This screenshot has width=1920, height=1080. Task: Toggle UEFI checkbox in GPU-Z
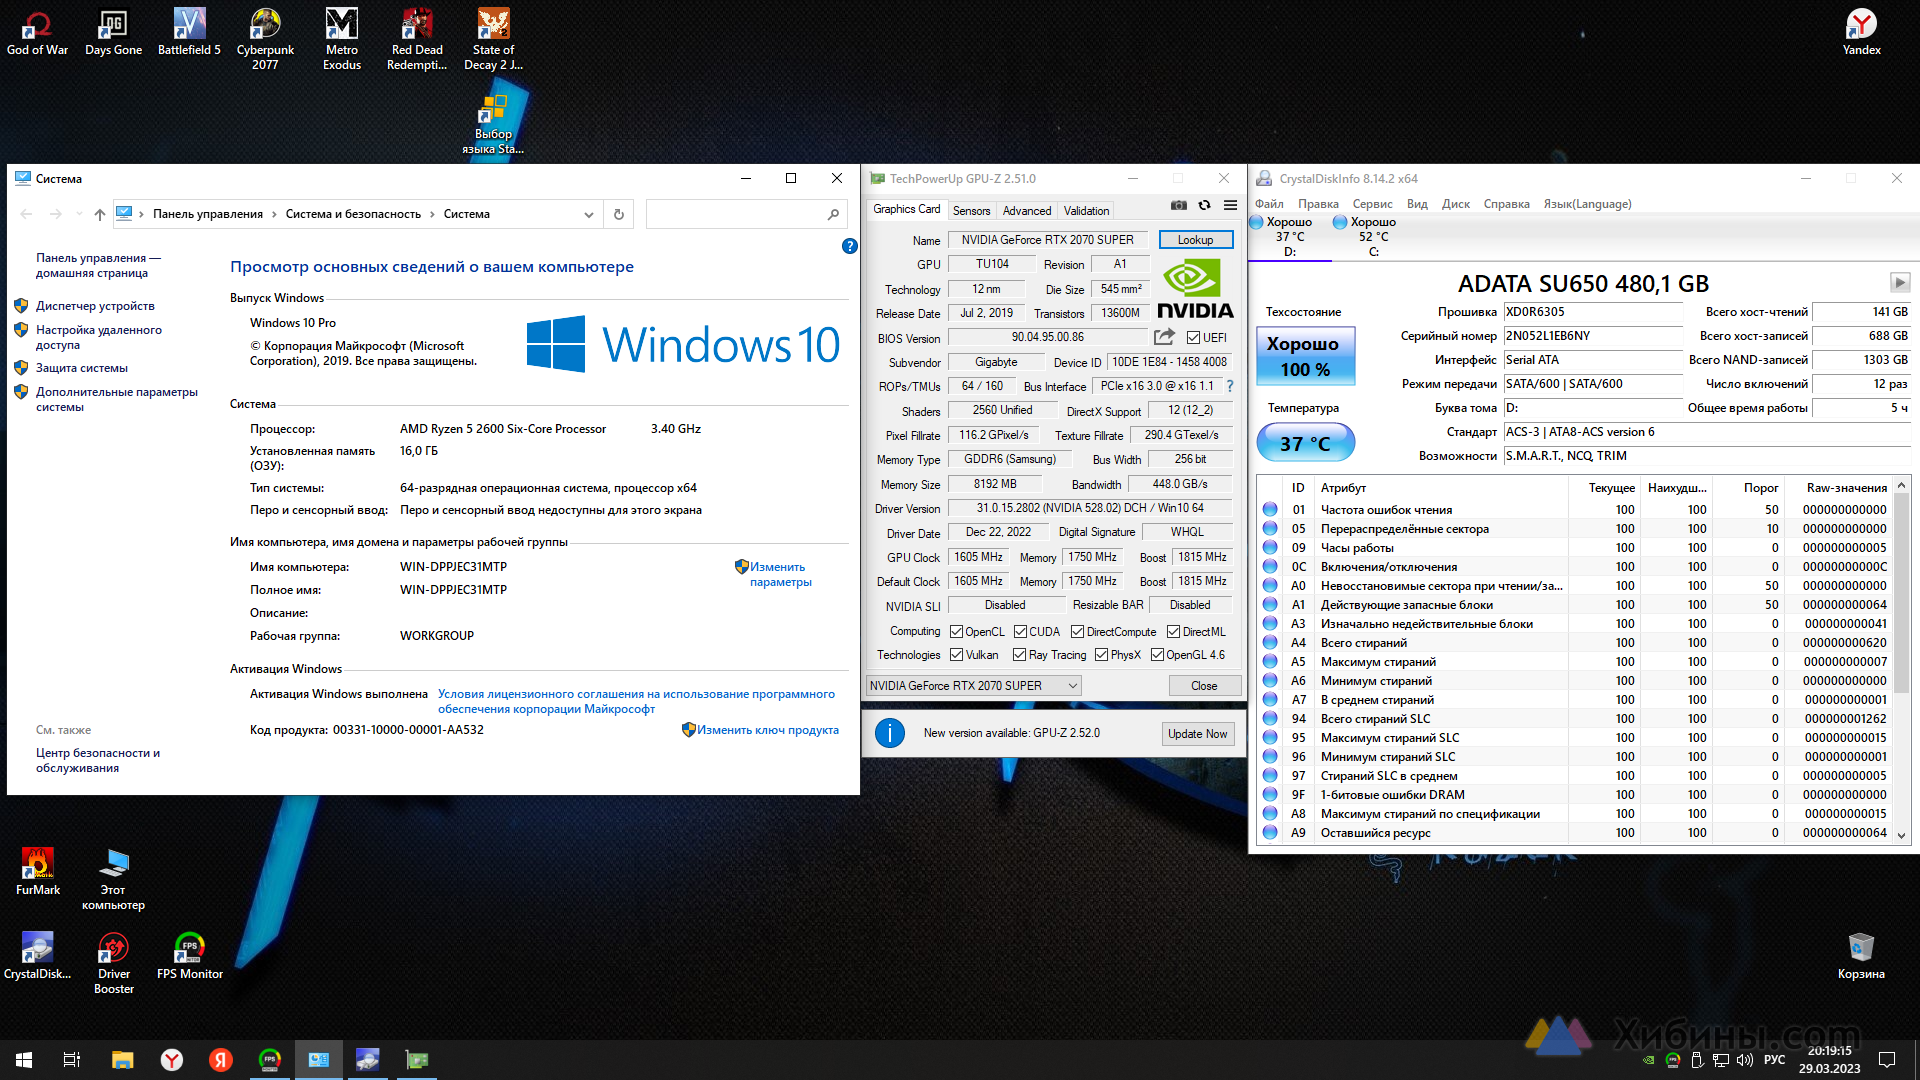coord(1193,338)
